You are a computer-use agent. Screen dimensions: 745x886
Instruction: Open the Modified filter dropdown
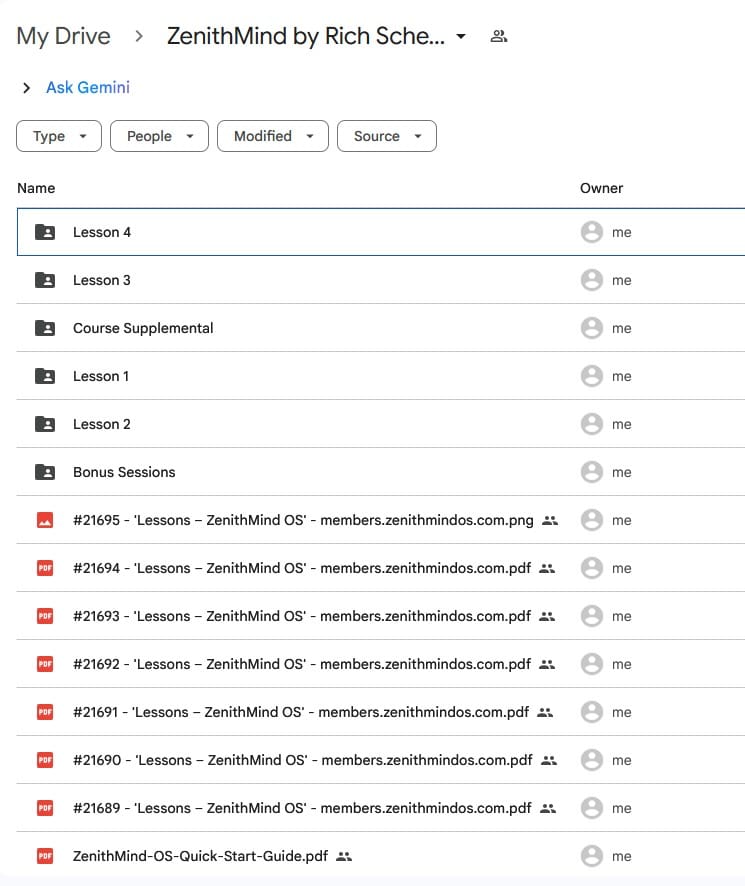pos(272,136)
